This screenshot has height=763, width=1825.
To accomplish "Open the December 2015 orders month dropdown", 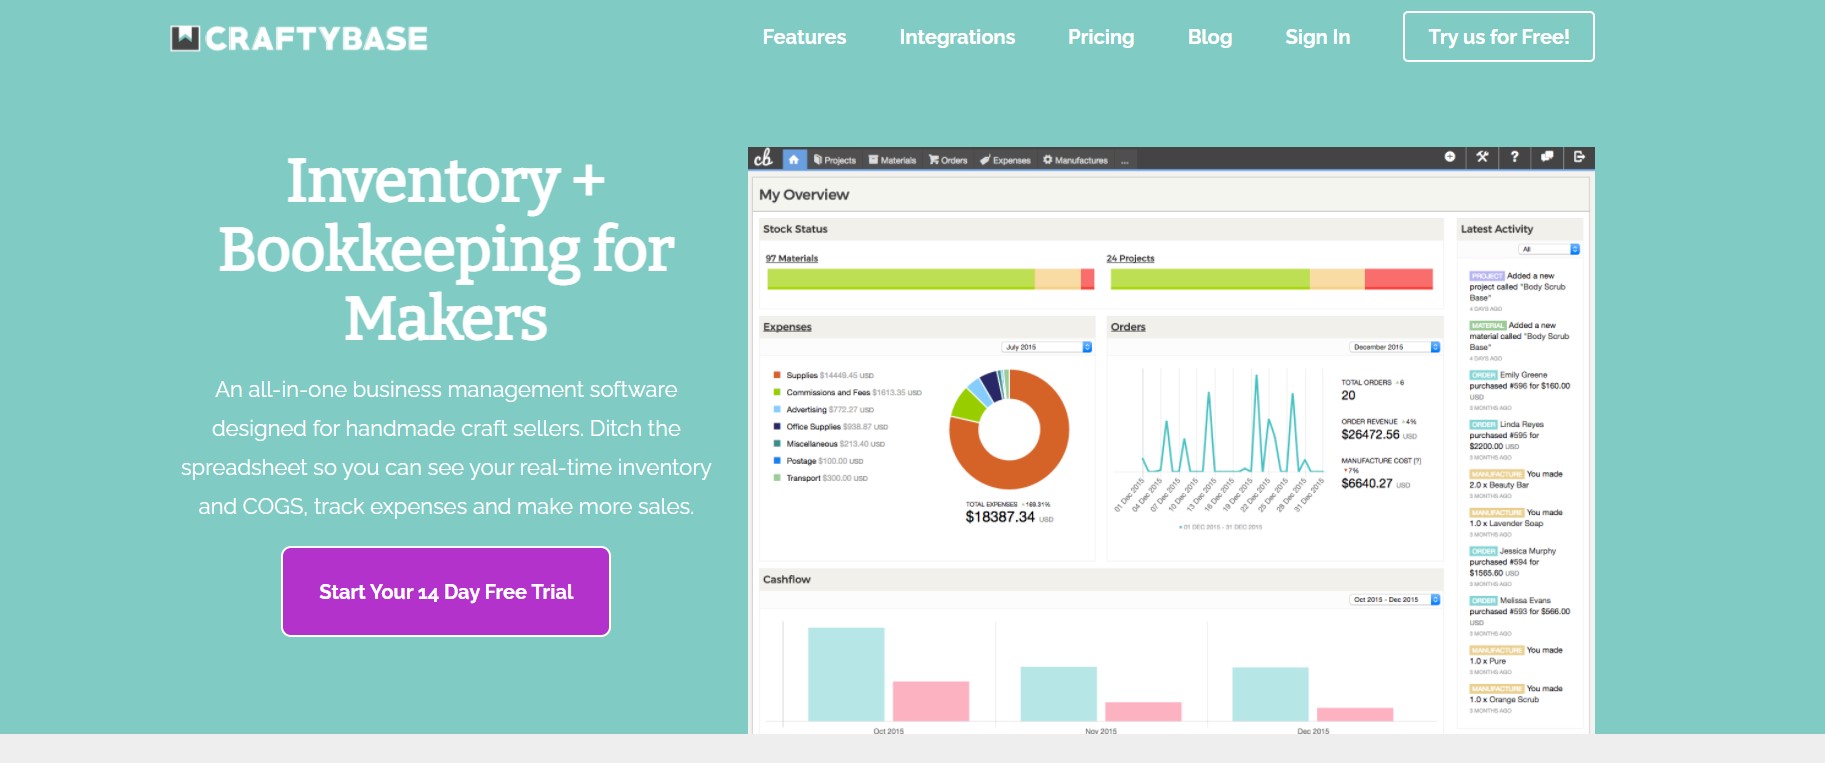I will pyautogui.click(x=1395, y=347).
